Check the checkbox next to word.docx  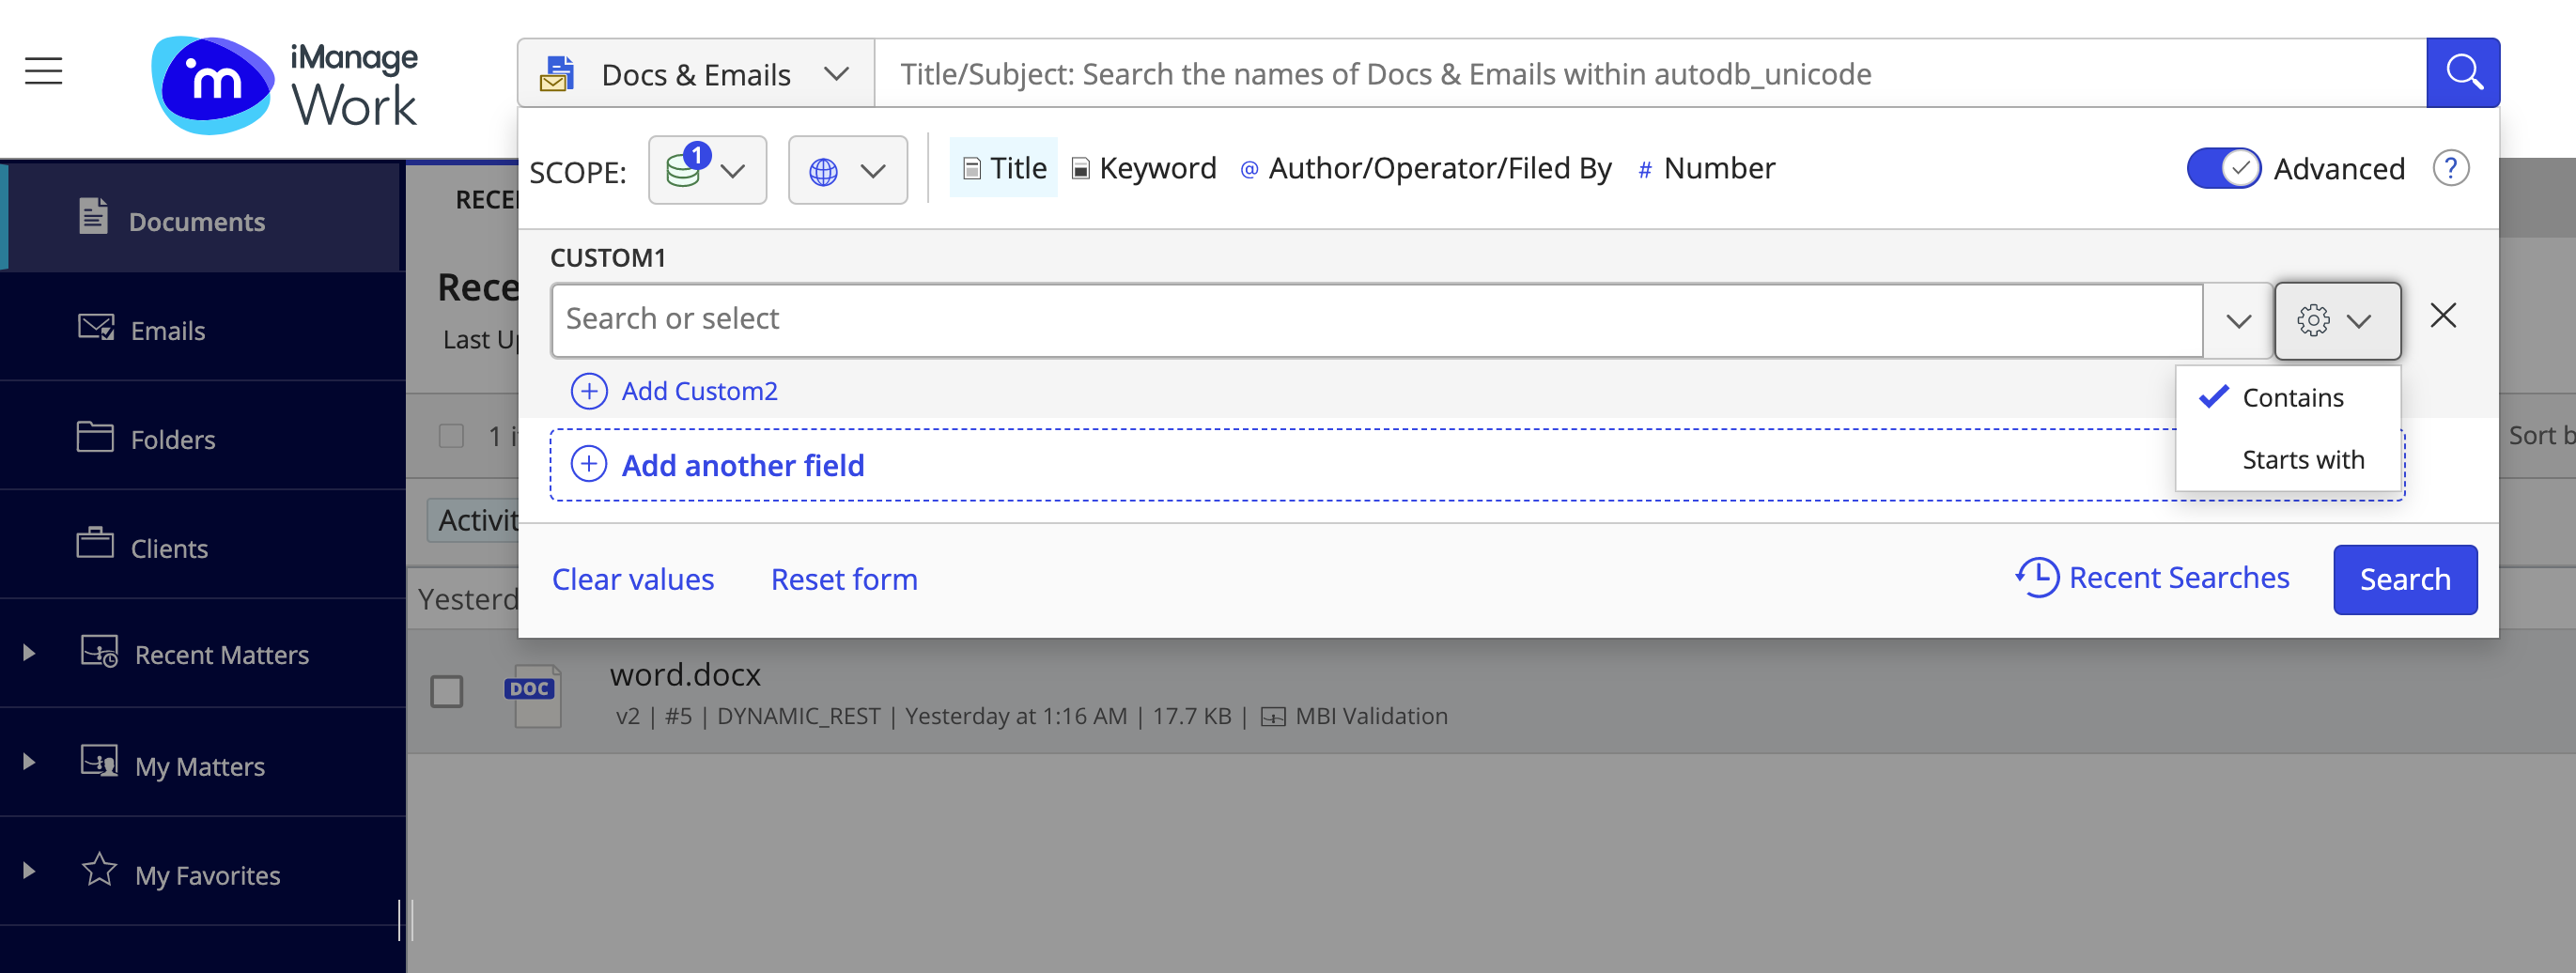point(447,691)
